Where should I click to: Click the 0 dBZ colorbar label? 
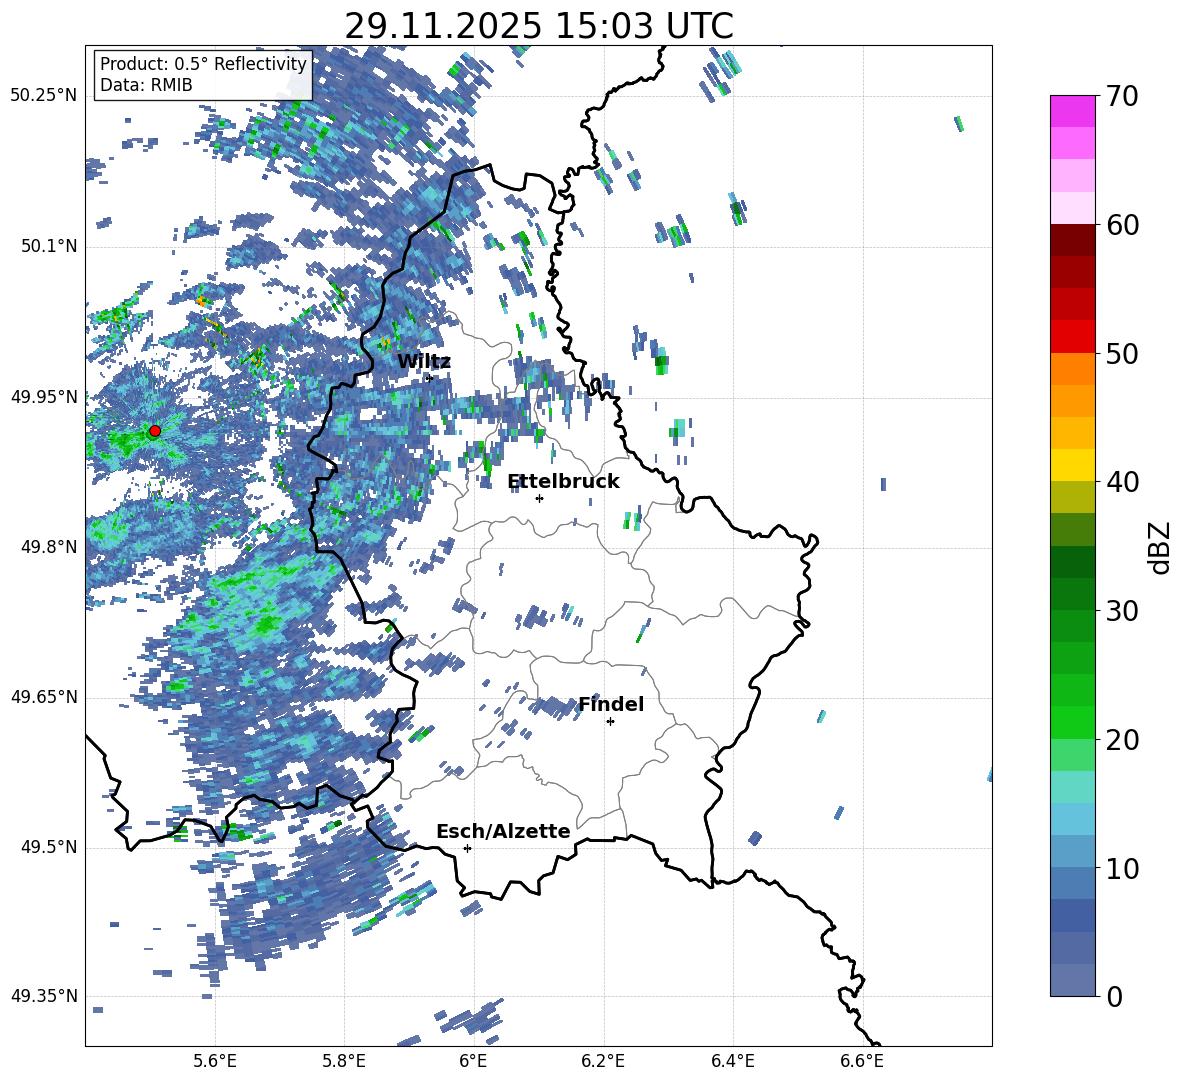(1114, 996)
